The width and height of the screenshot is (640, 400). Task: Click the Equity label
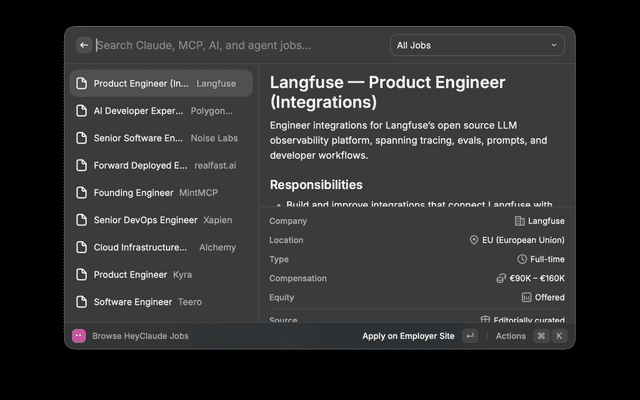click(x=281, y=298)
